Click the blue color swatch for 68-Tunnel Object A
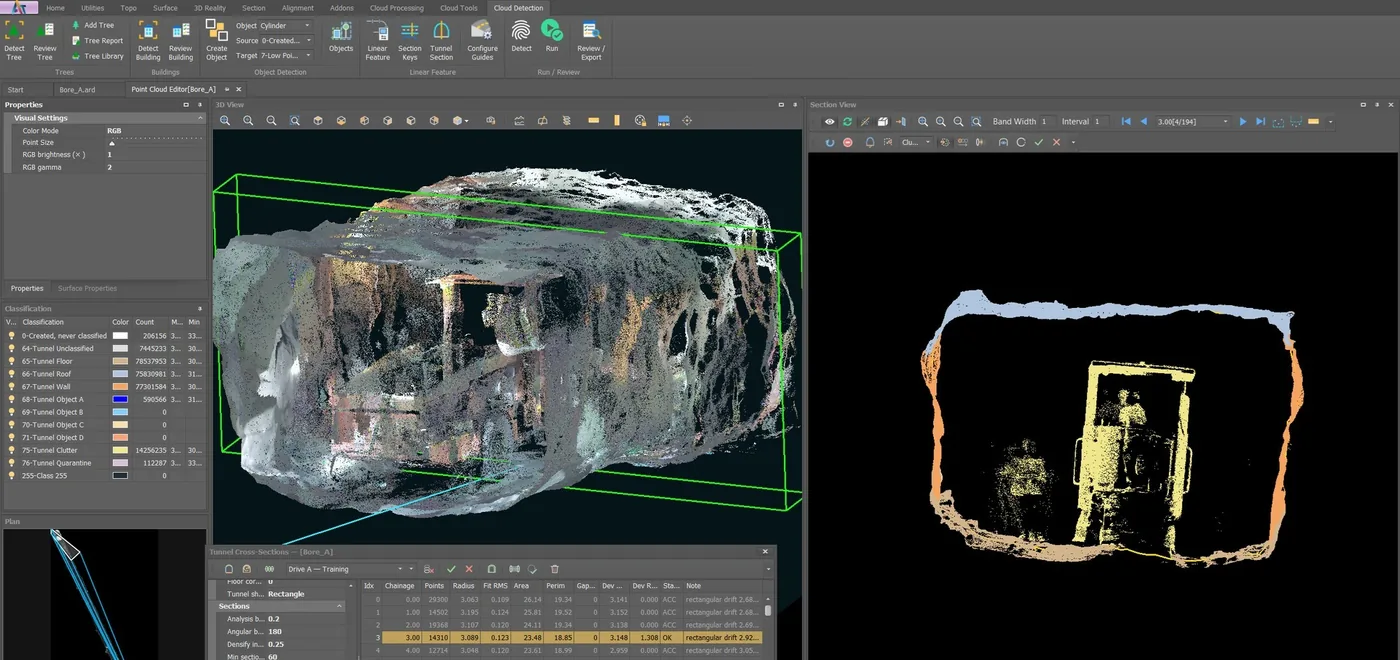The width and height of the screenshot is (1400, 660). [120, 400]
